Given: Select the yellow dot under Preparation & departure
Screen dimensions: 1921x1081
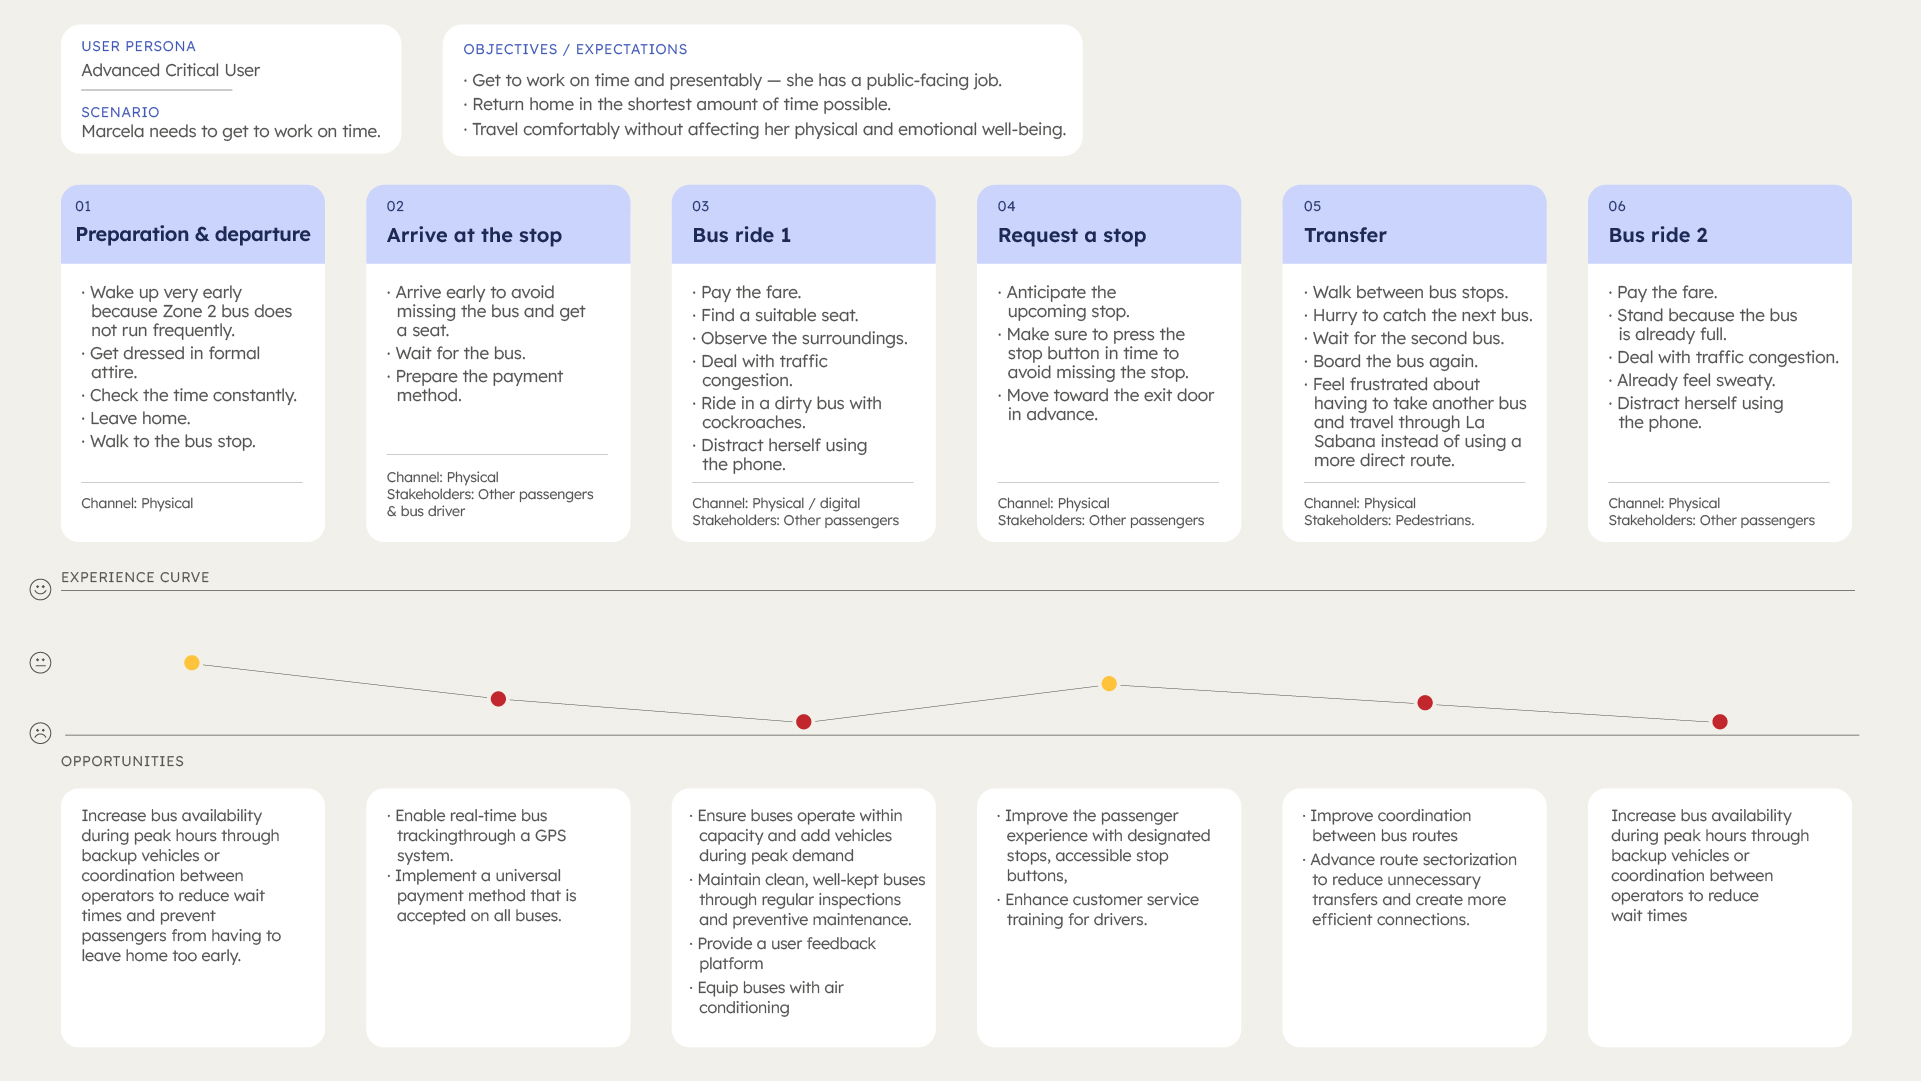Looking at the screenshot, I should pyautogui.click(x=192, y=663).
